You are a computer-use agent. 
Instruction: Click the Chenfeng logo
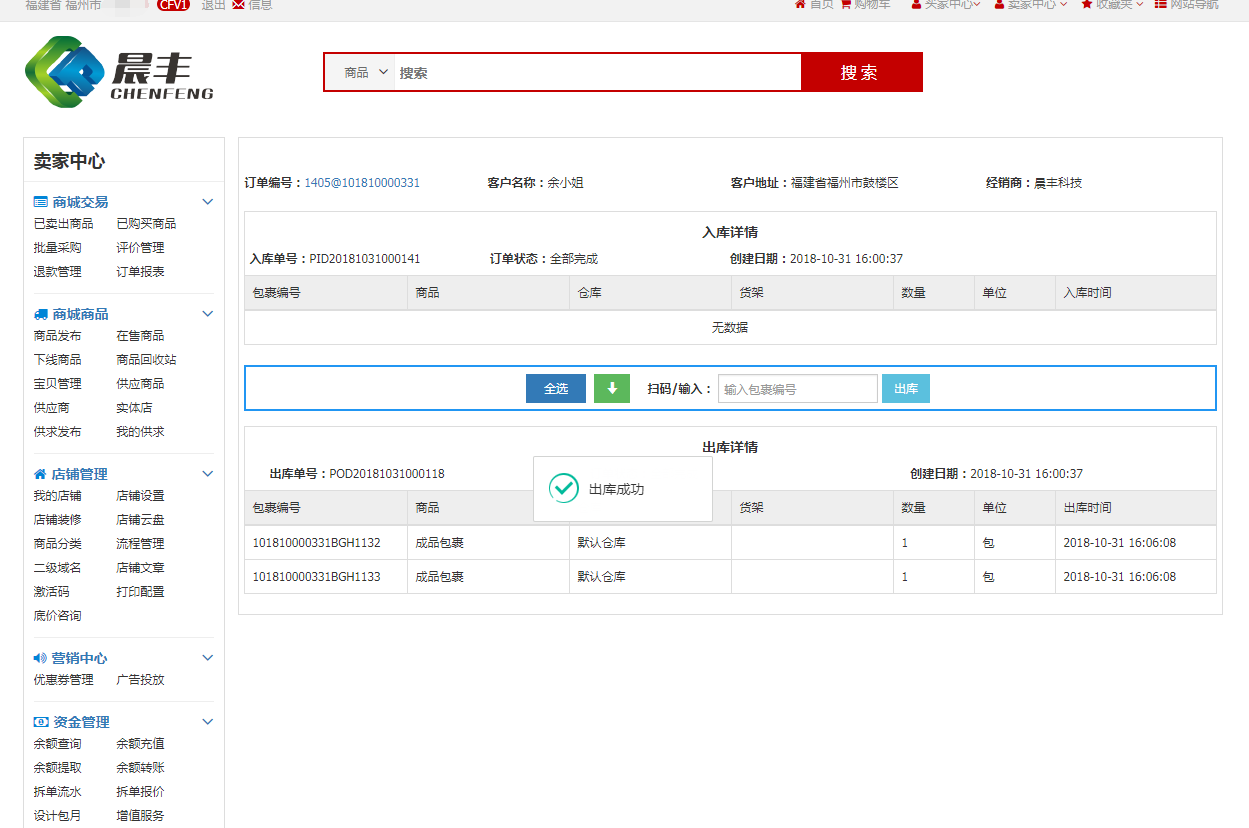pos(119,72)
